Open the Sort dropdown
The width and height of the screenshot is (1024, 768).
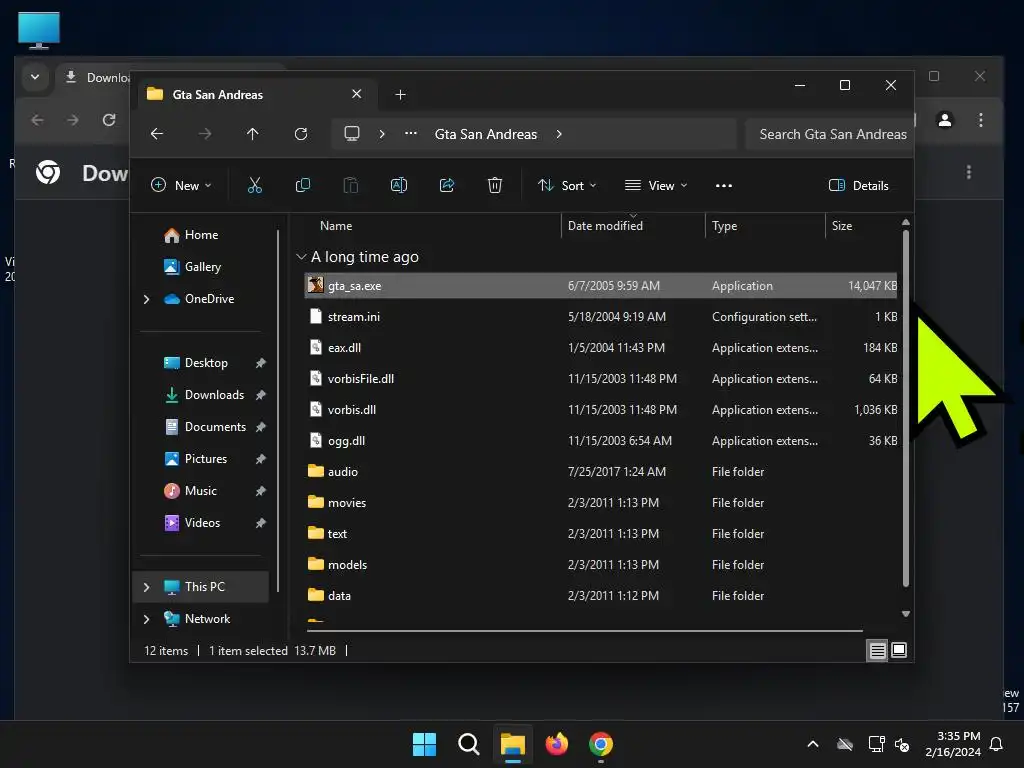coord(567,185)
